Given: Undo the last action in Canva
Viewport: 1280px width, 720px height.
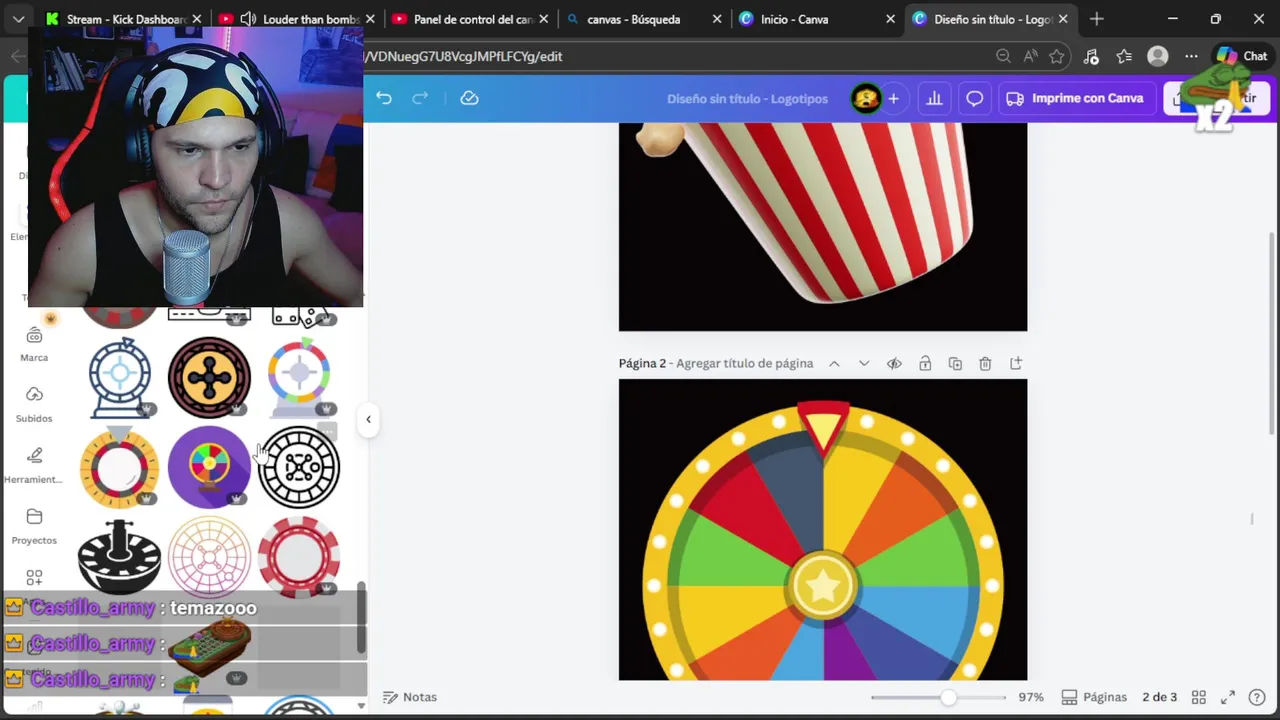Looking at the screenshot, I should (x=384, y=98).
